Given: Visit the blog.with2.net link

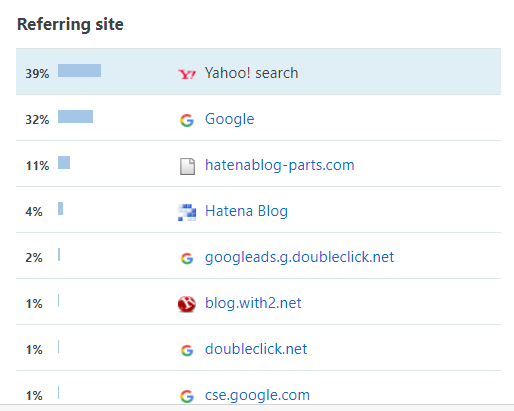Looking at the screenshot, I should point(253,303).
